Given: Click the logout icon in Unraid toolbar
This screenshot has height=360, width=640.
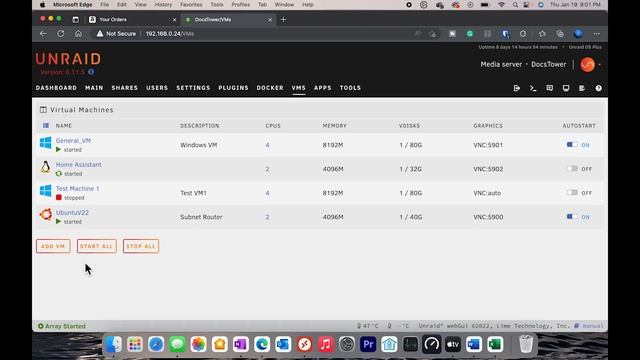Looking at the screenshot, I should pos(517,88).
